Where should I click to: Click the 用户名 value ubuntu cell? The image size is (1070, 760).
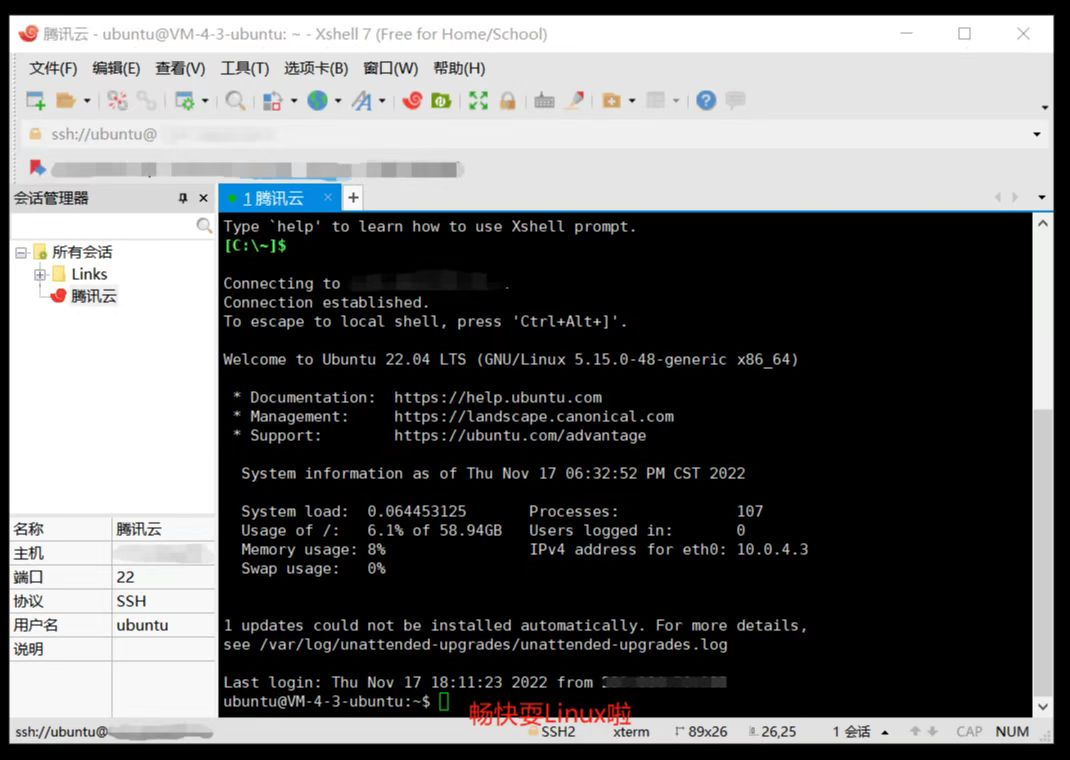pyautogui.click(x=163, y=625)
